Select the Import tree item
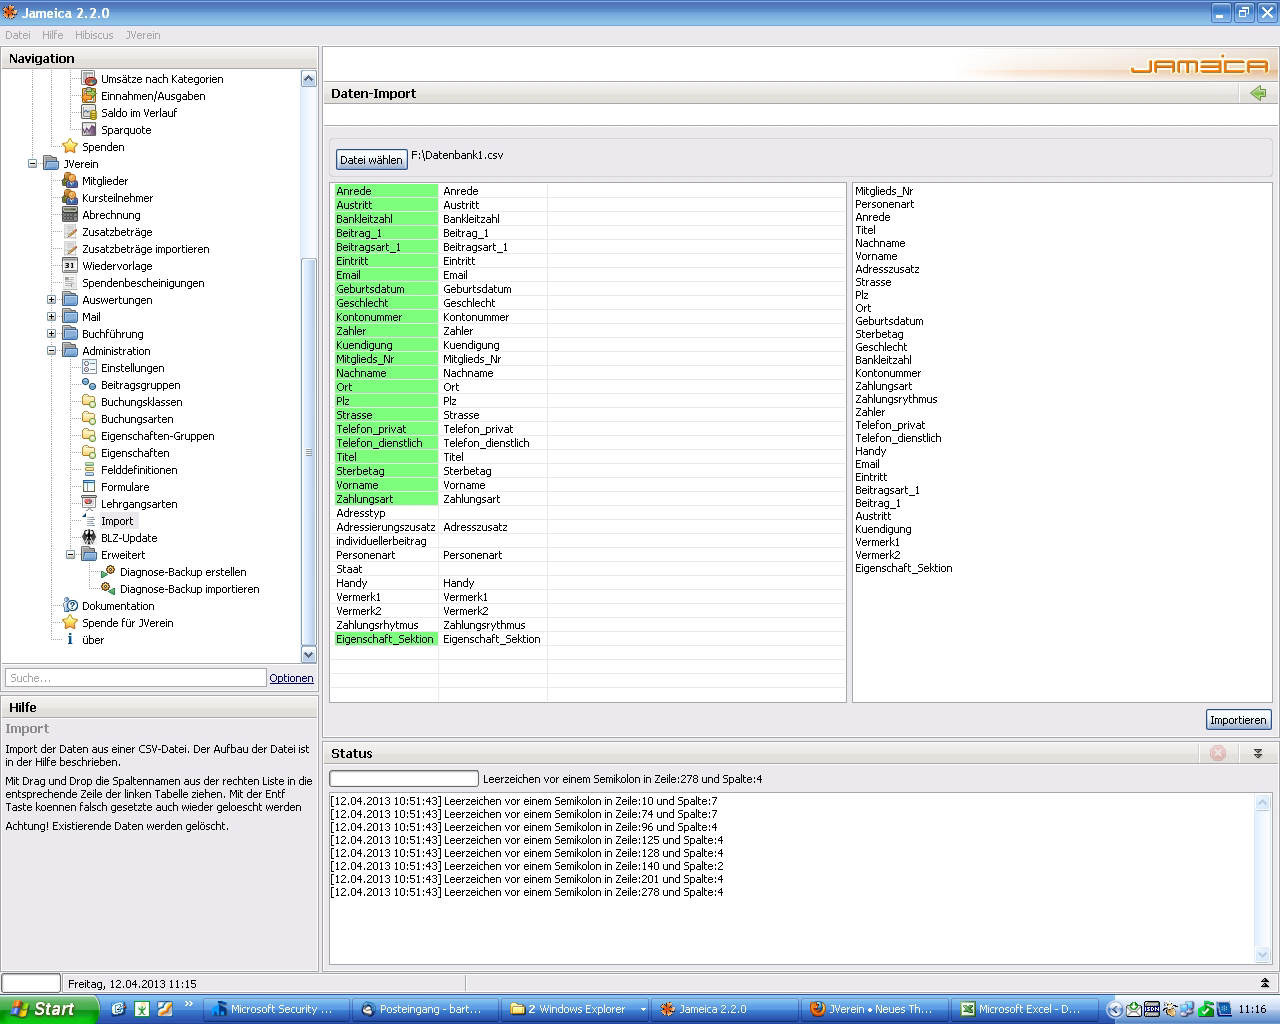Image resolution: width=1280 pixels, height=1024 pixels. click(x=117, y=521)
